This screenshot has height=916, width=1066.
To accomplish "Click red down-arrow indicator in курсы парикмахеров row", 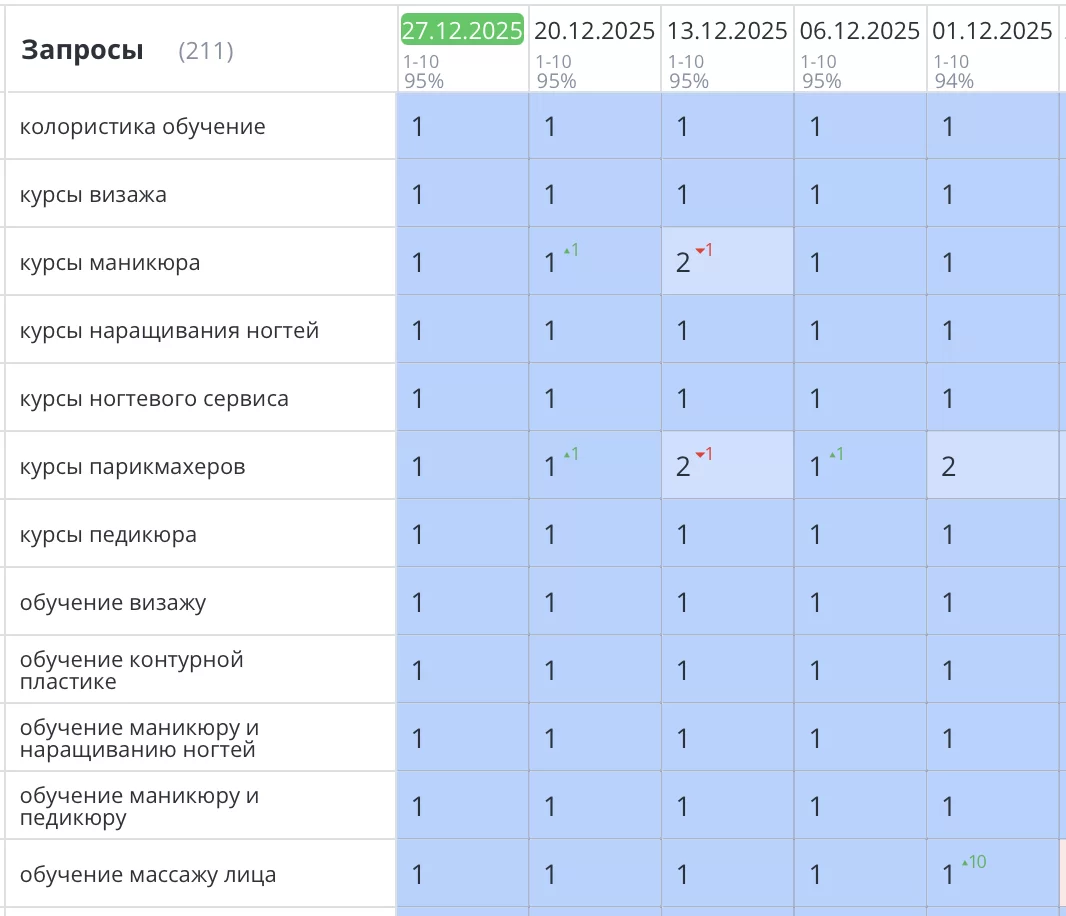I will 704,454.
